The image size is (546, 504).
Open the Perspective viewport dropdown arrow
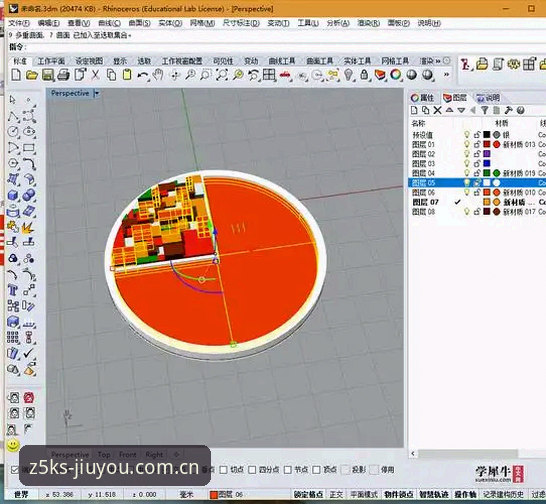97,93
